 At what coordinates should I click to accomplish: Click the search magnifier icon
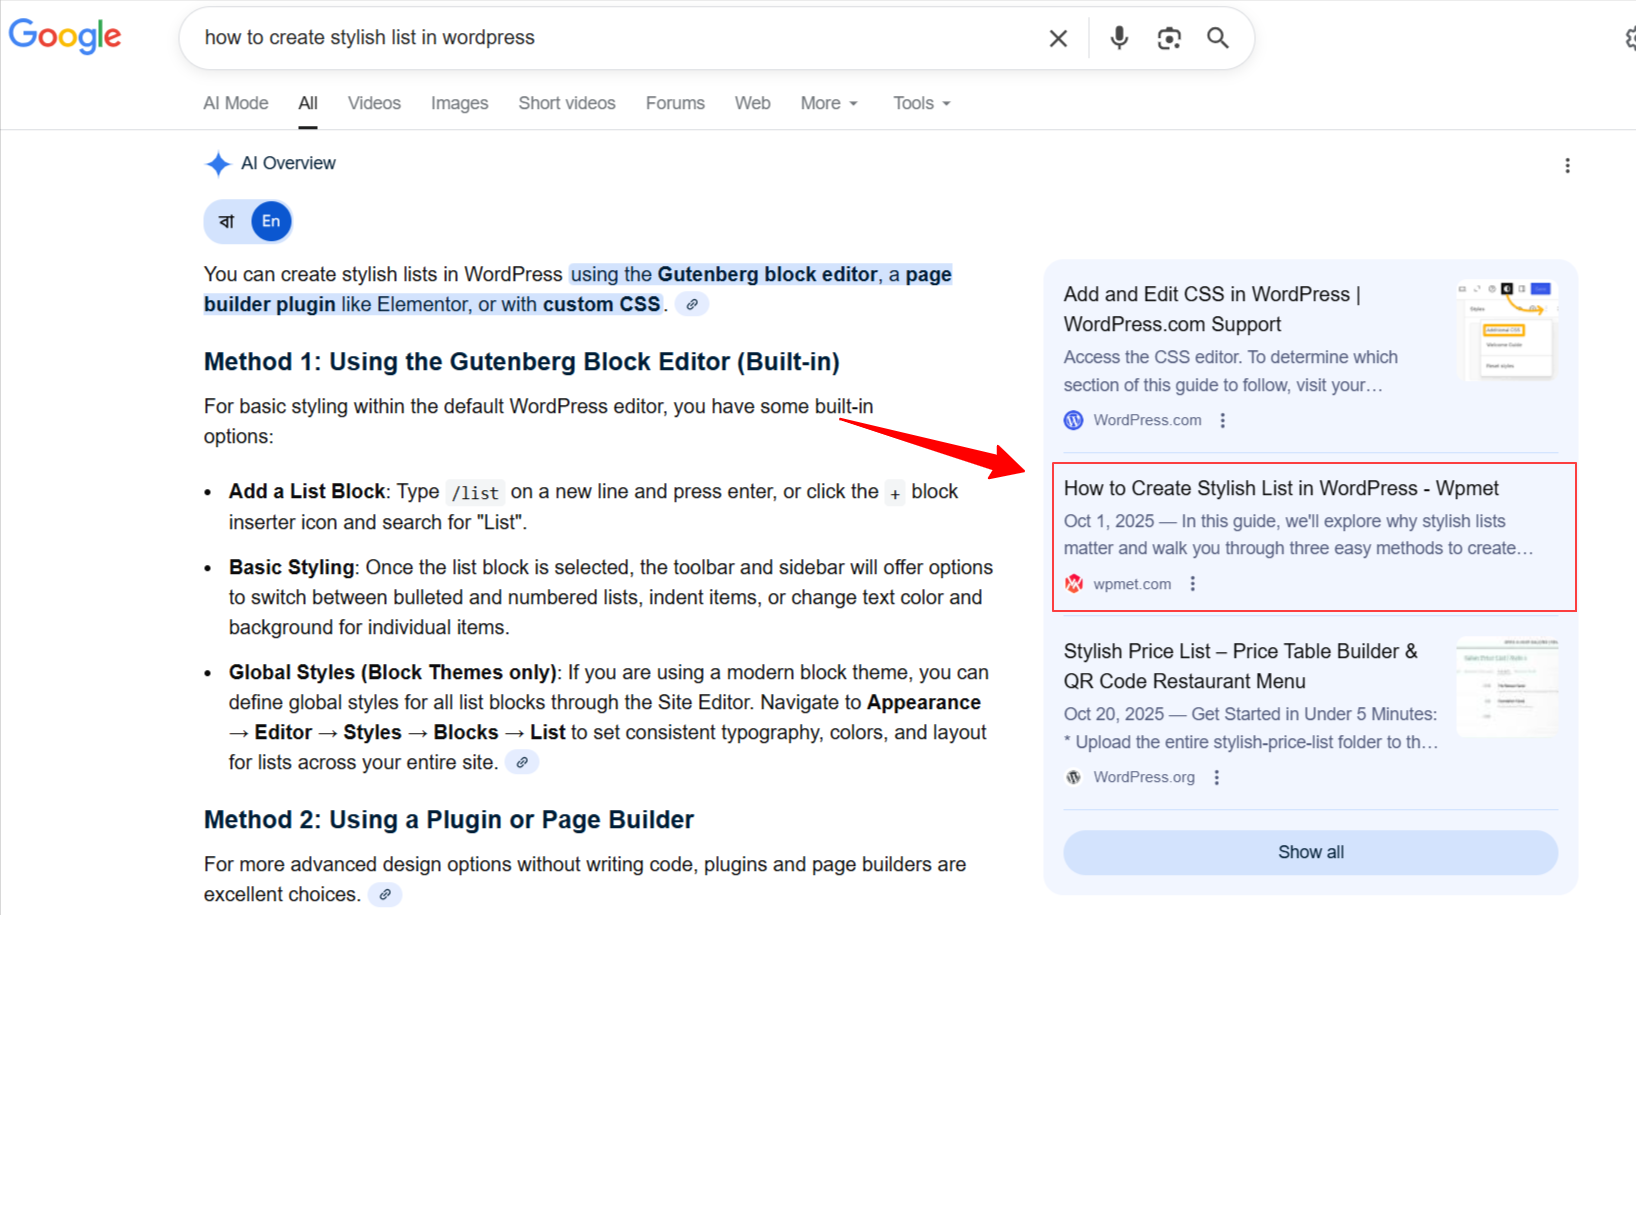1218,37
